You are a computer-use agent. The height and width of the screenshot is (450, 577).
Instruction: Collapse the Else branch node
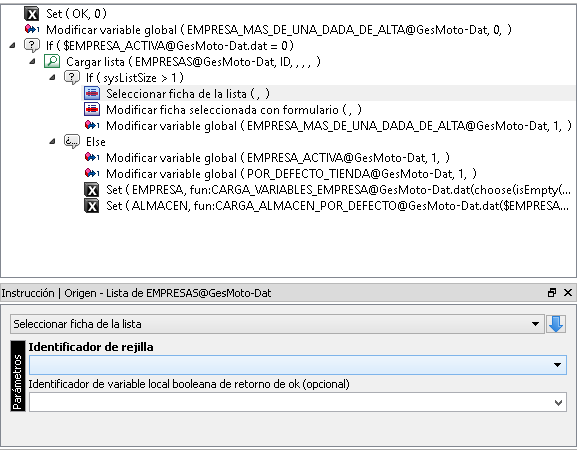pyautogui.click(x=52, y=141)
